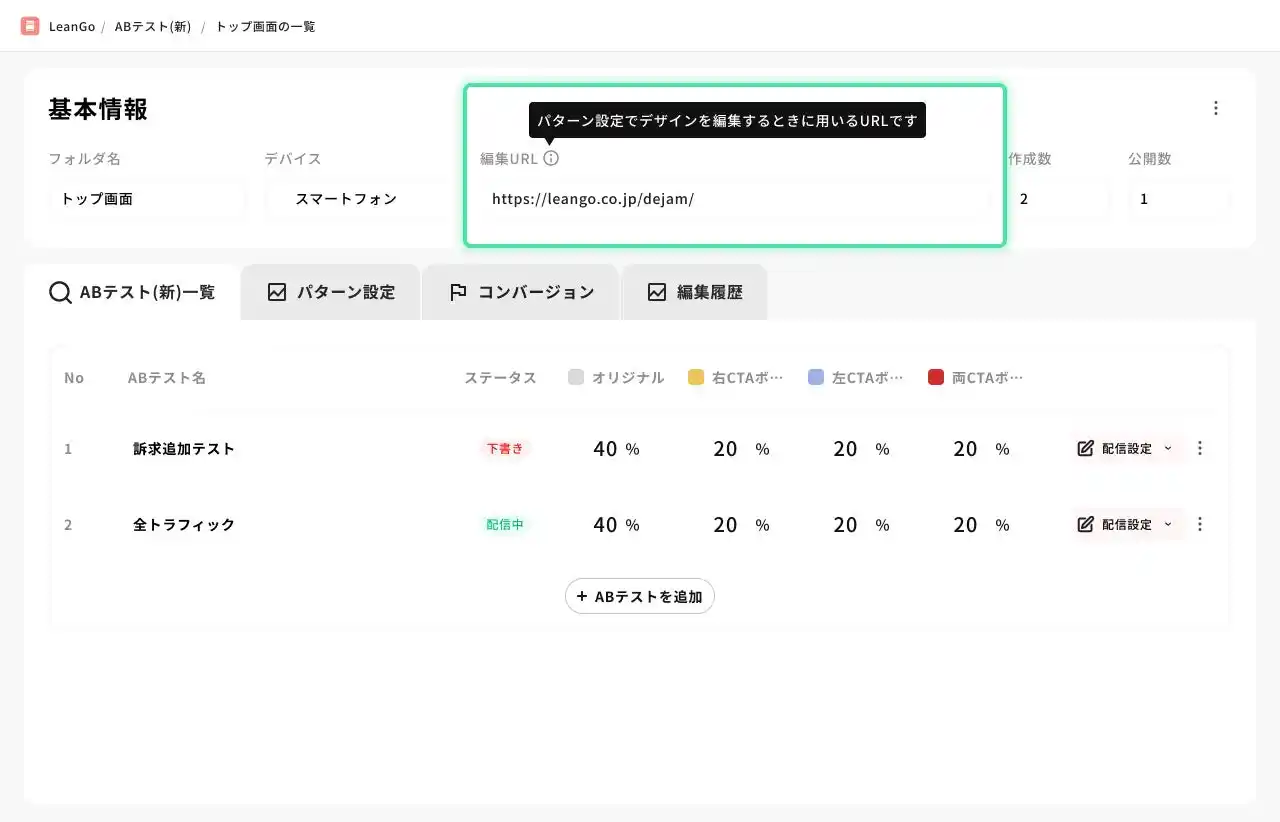Click the edit icon on 訴求追加テスト's 配信設定
This screenshot has height=822, width=1280.
(1085, 448)
